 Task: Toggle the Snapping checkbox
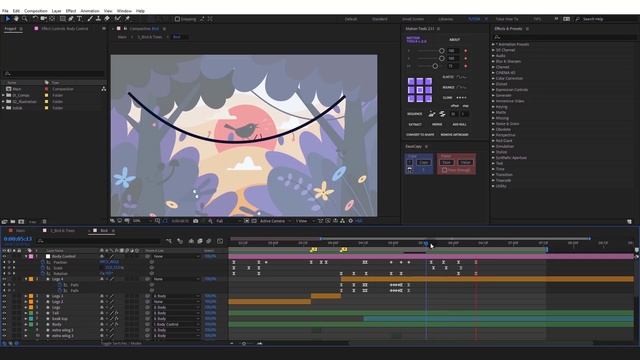[x=177, y=19]
